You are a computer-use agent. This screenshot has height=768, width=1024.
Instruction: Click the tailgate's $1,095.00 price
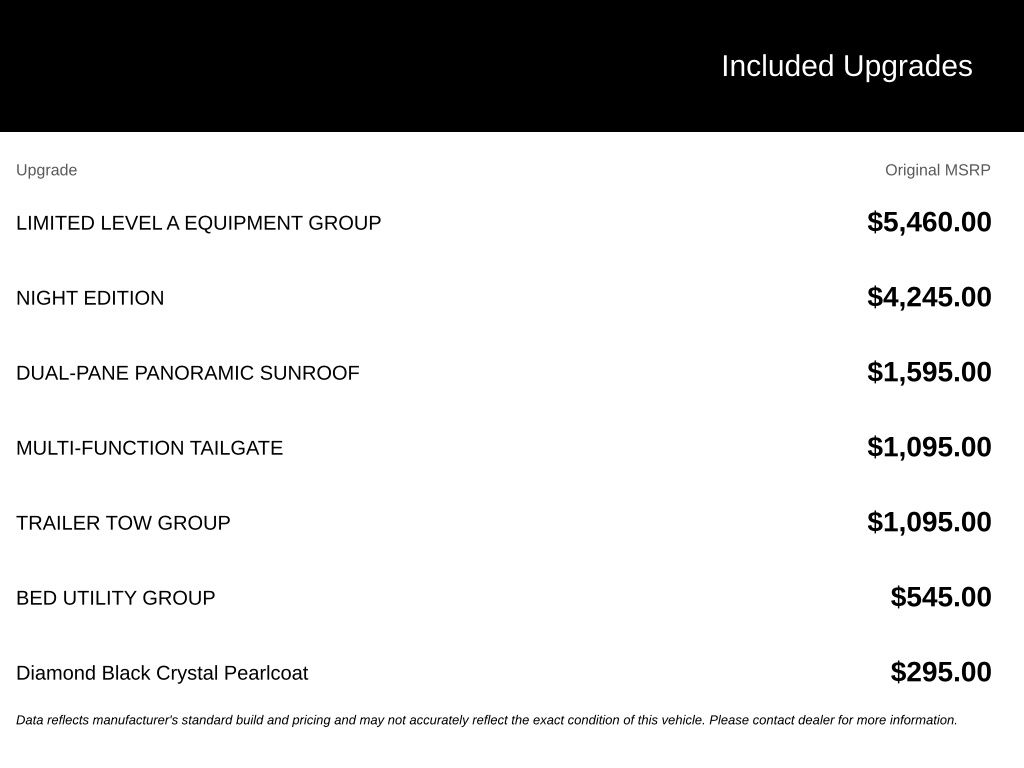click(x=929, y=447)
